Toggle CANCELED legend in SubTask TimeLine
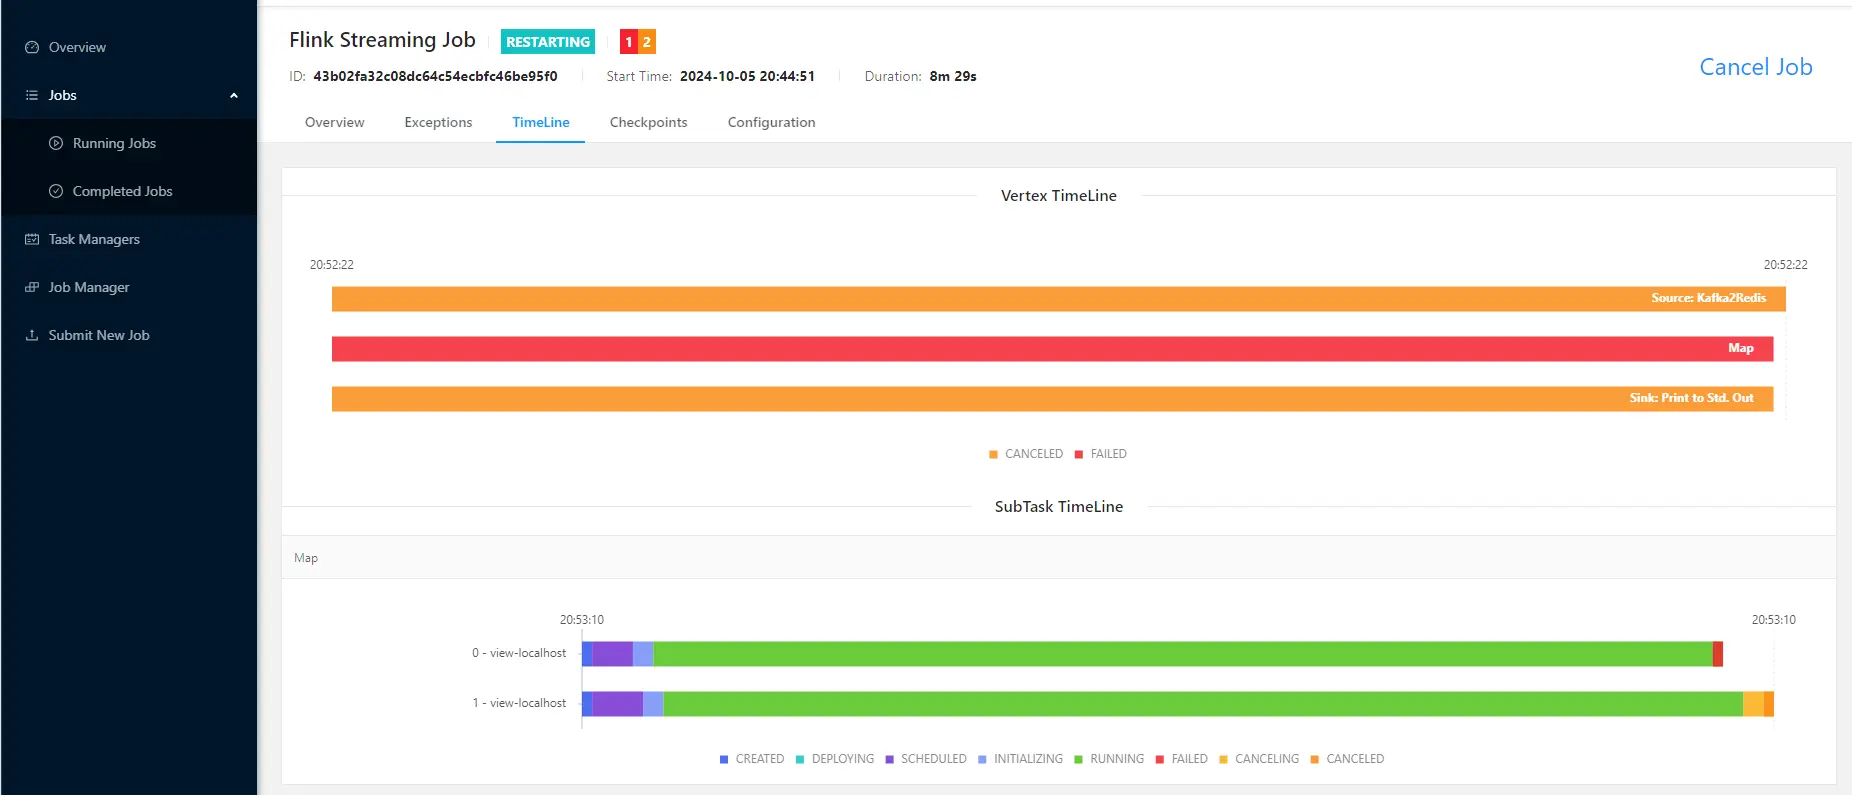The width and height of the screenshot is (1852, 795). tap(1347, 759)
